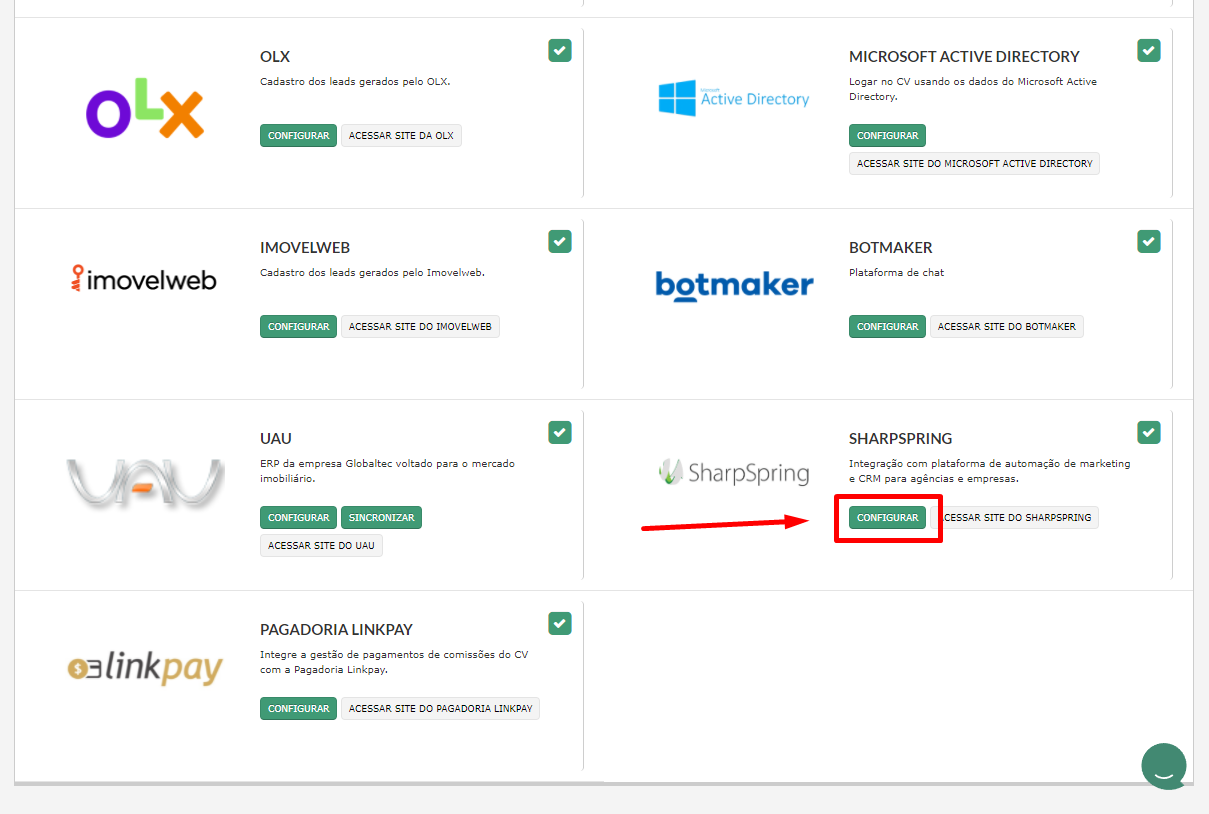Toggle the Pagadoria Linkpay checkbox
The width and height of the screenshot is (1209, 814).
point(560,623)
